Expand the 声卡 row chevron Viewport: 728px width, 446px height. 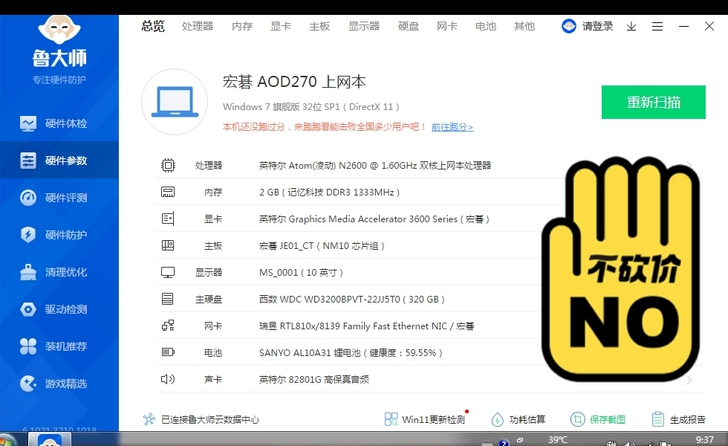pos(689,380)
